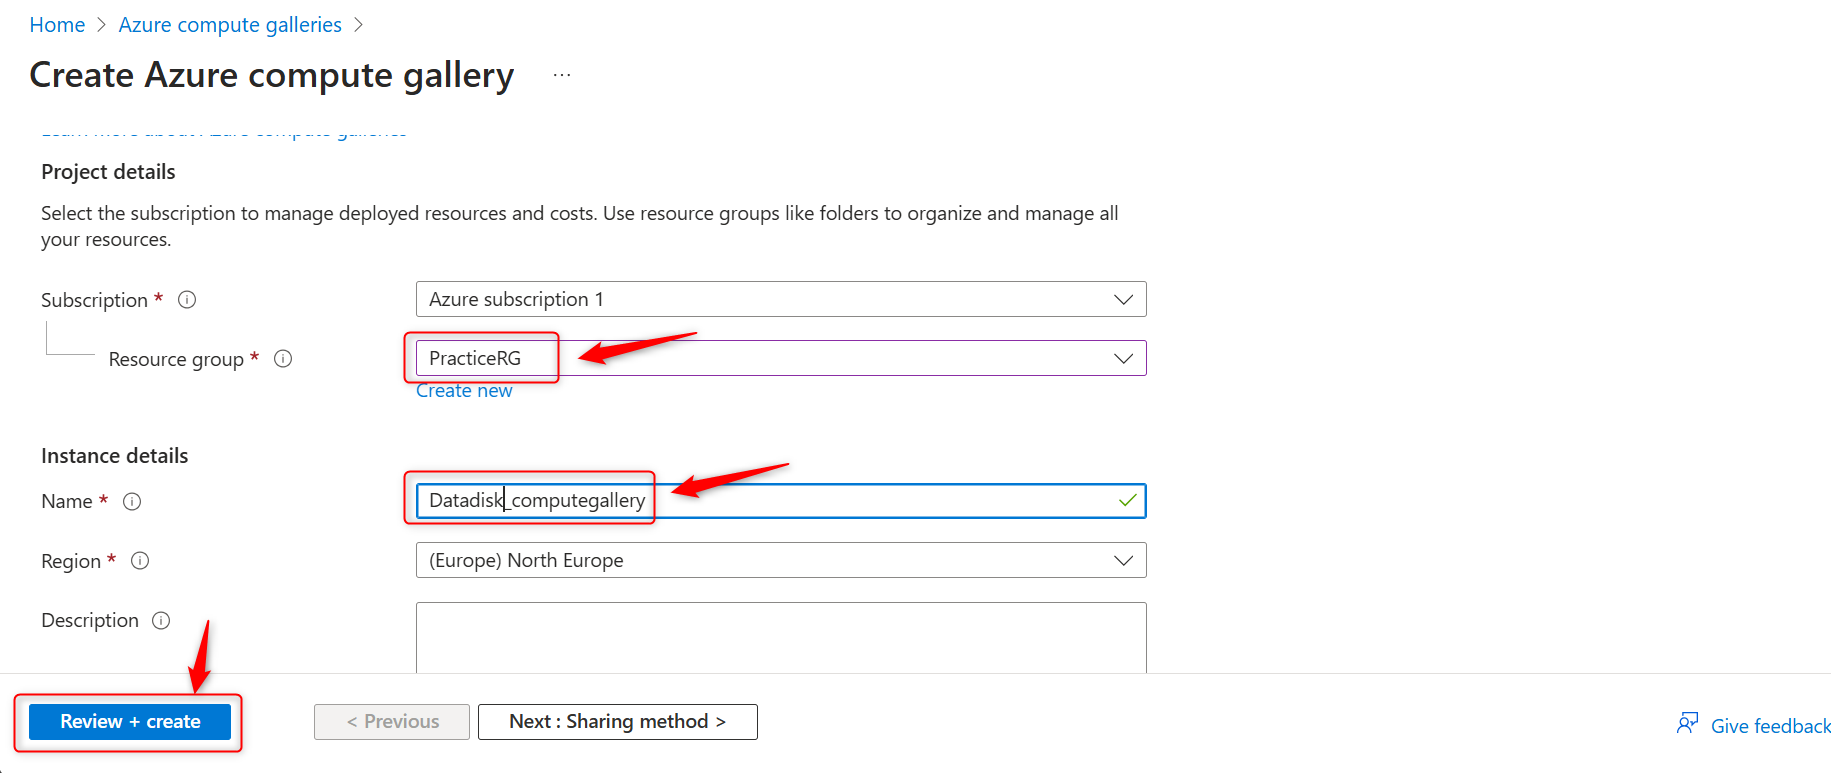Click Next: Sharing method button
The width and height of the screenshot is (1831, 773).
pyautogui.click(x=618, y=722)
